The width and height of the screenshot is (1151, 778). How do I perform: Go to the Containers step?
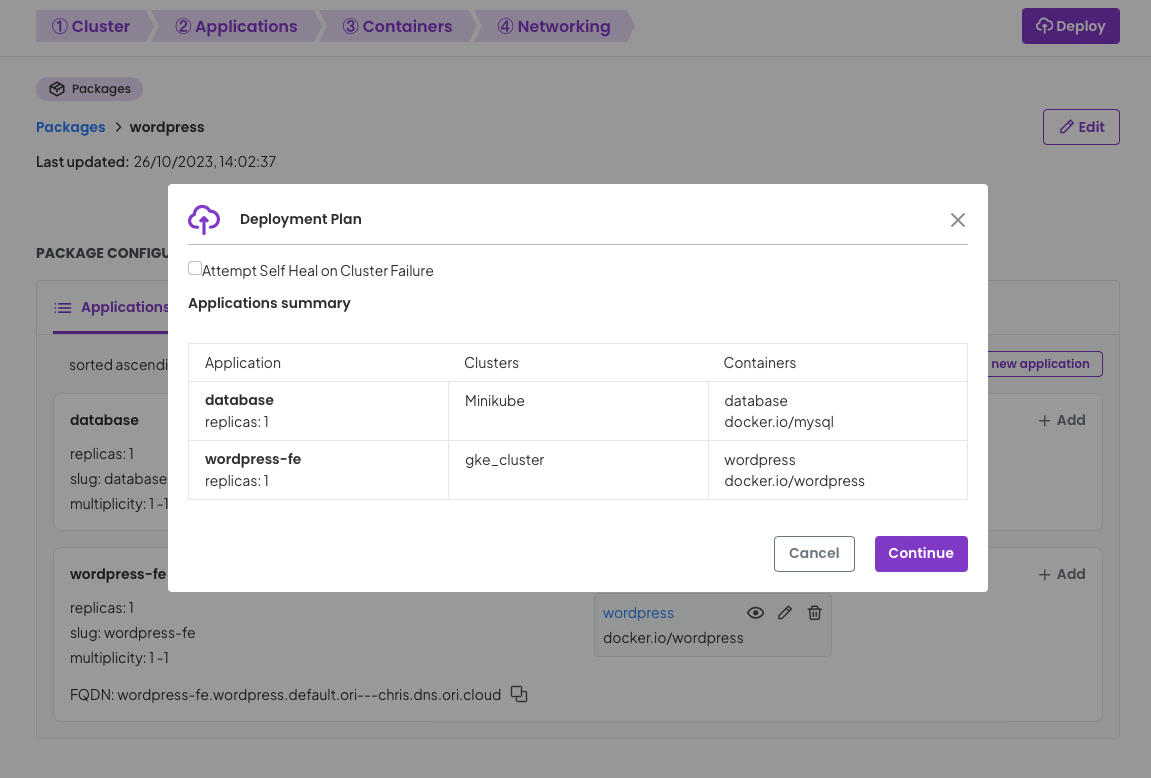pos(398,26)
